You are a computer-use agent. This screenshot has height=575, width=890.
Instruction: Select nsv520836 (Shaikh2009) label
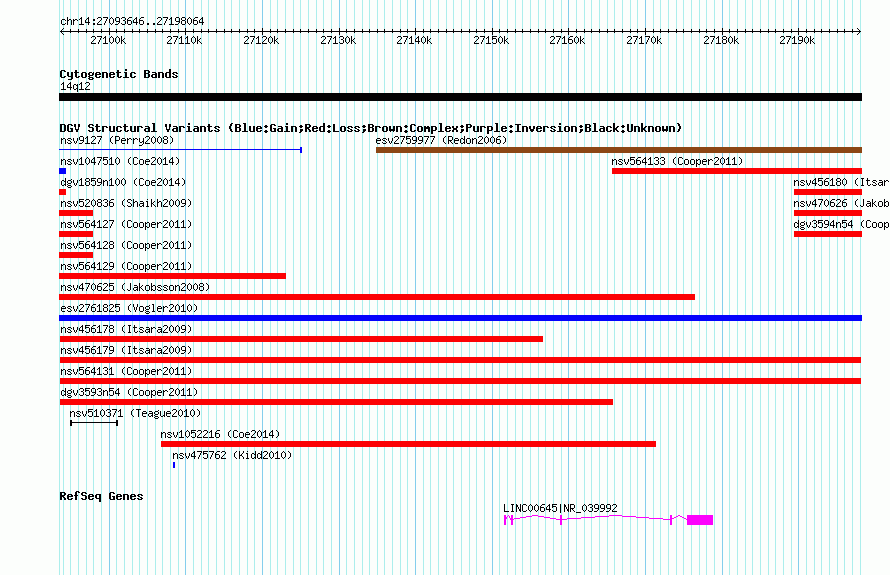126,203
